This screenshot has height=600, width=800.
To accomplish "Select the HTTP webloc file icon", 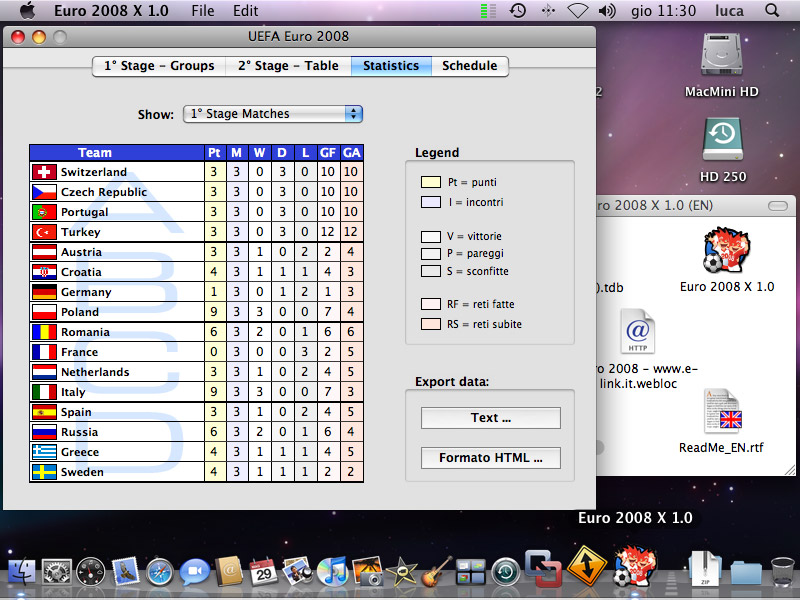I will click(x=638, y=332).
